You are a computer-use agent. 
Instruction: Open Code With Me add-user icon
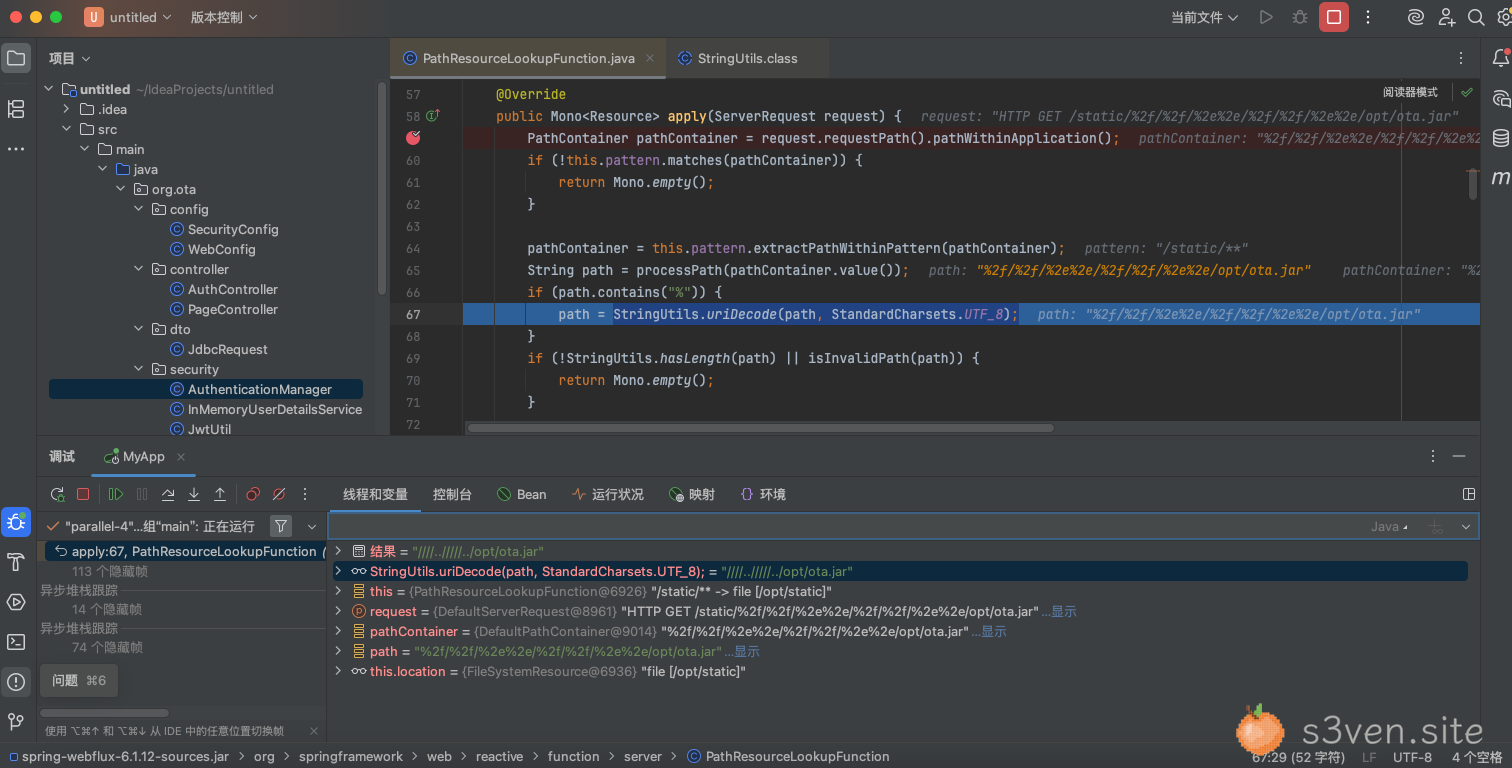click(1446, 17)
